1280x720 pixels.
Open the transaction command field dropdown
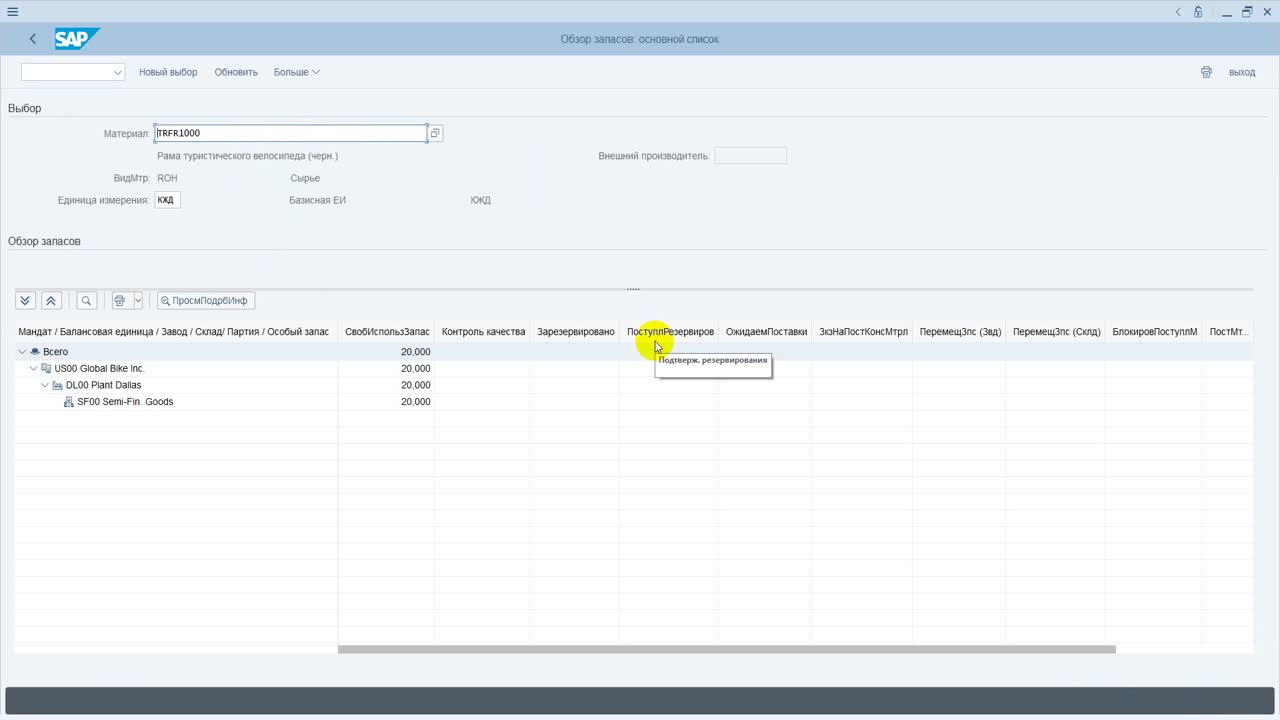pos(118,72)
